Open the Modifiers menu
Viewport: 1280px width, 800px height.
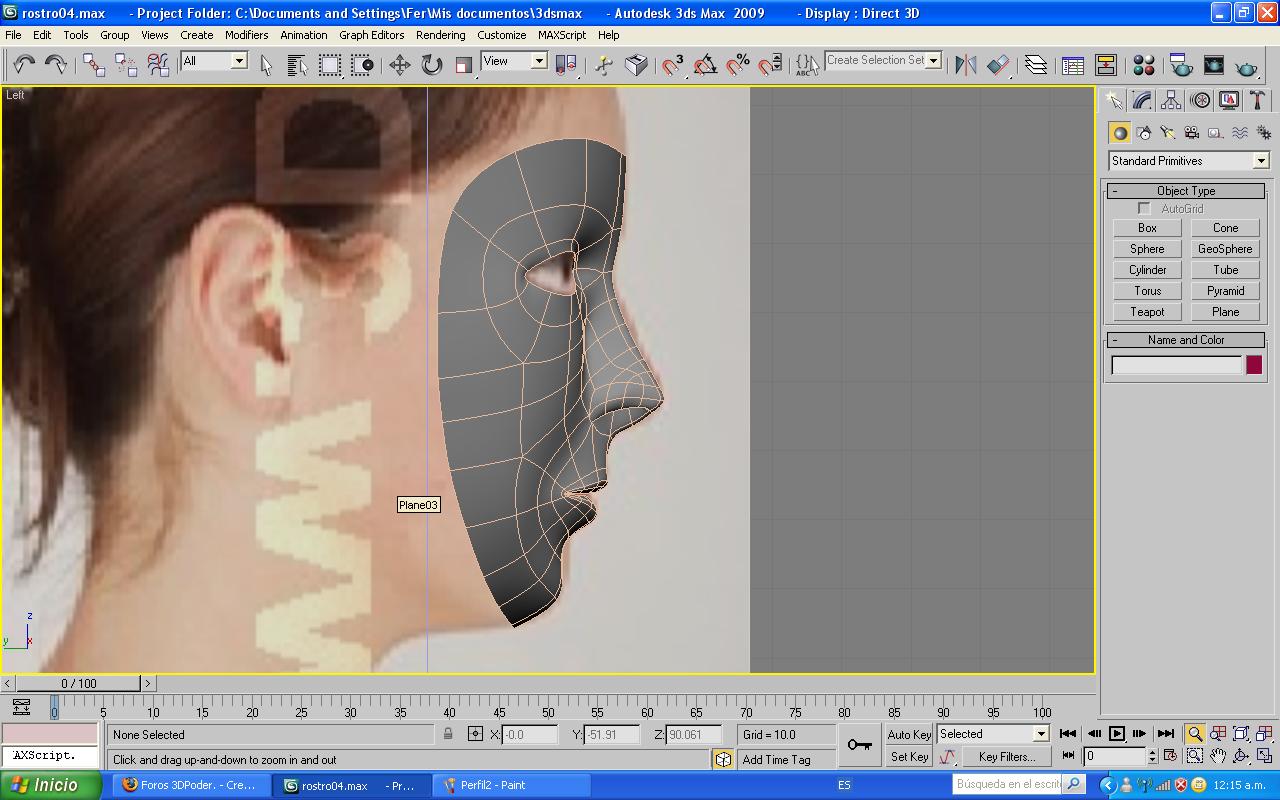[x=246, y=35]
